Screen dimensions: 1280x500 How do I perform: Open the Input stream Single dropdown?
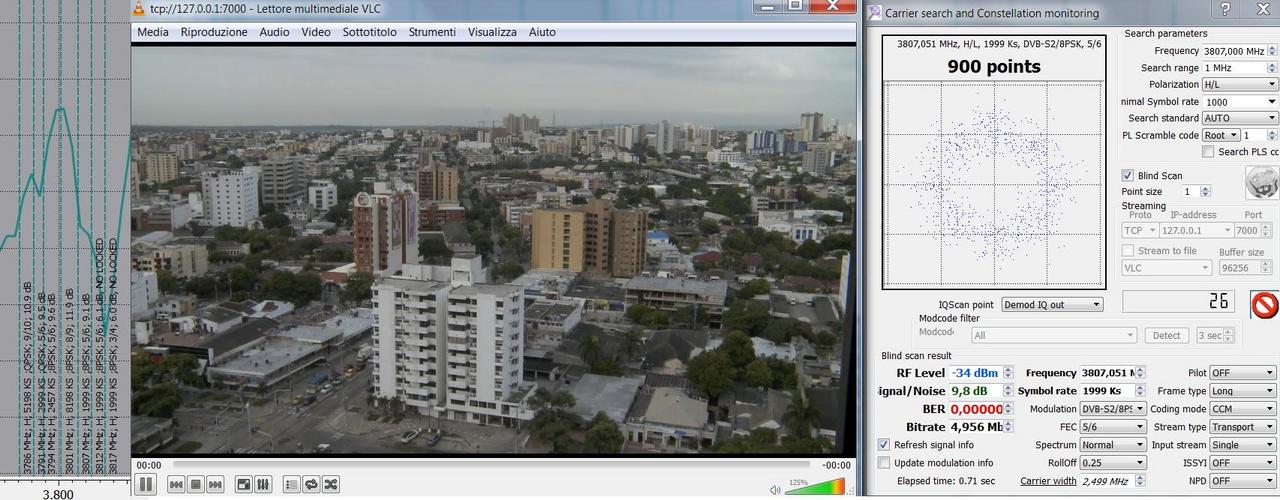[x=1243, y=445]
